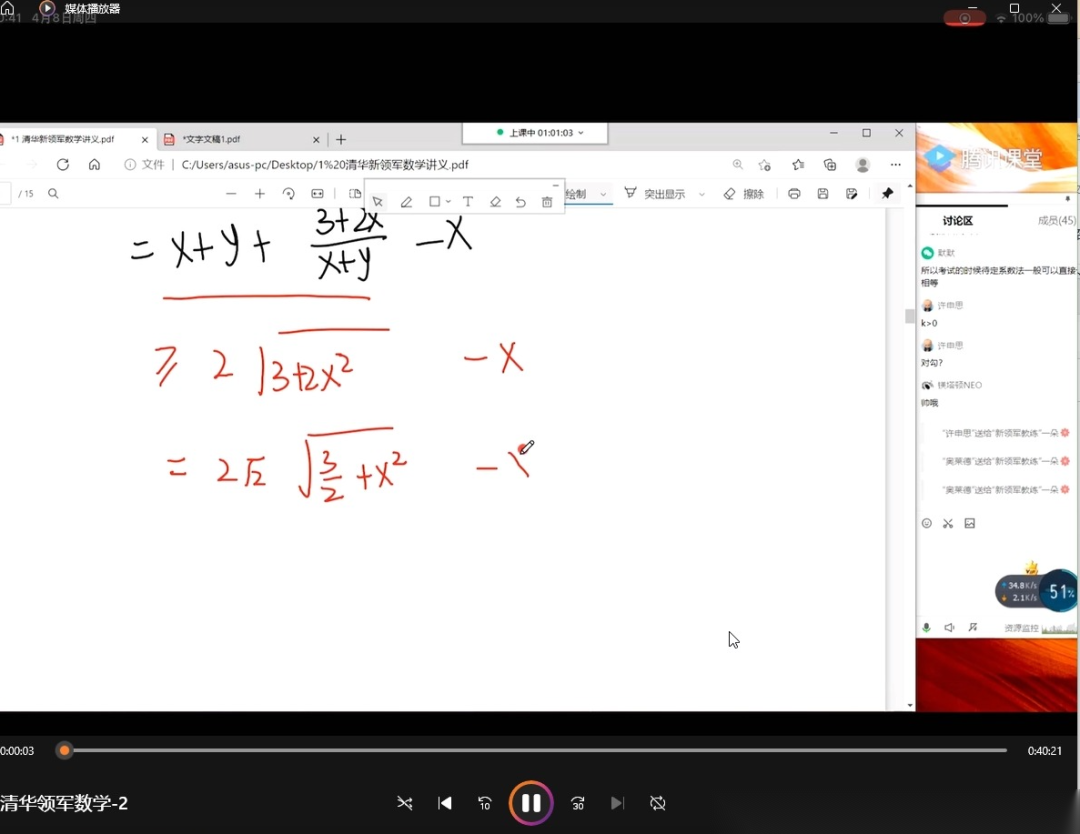The height and width of the screenshot is (834, 1080).
Task: Expand the 上课中 class status dropdown
Action: (581, 133)
